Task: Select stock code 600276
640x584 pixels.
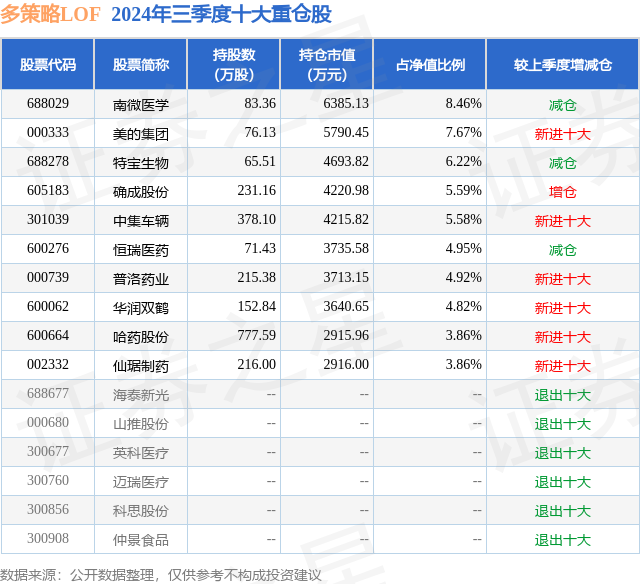Action: point(48,249)
